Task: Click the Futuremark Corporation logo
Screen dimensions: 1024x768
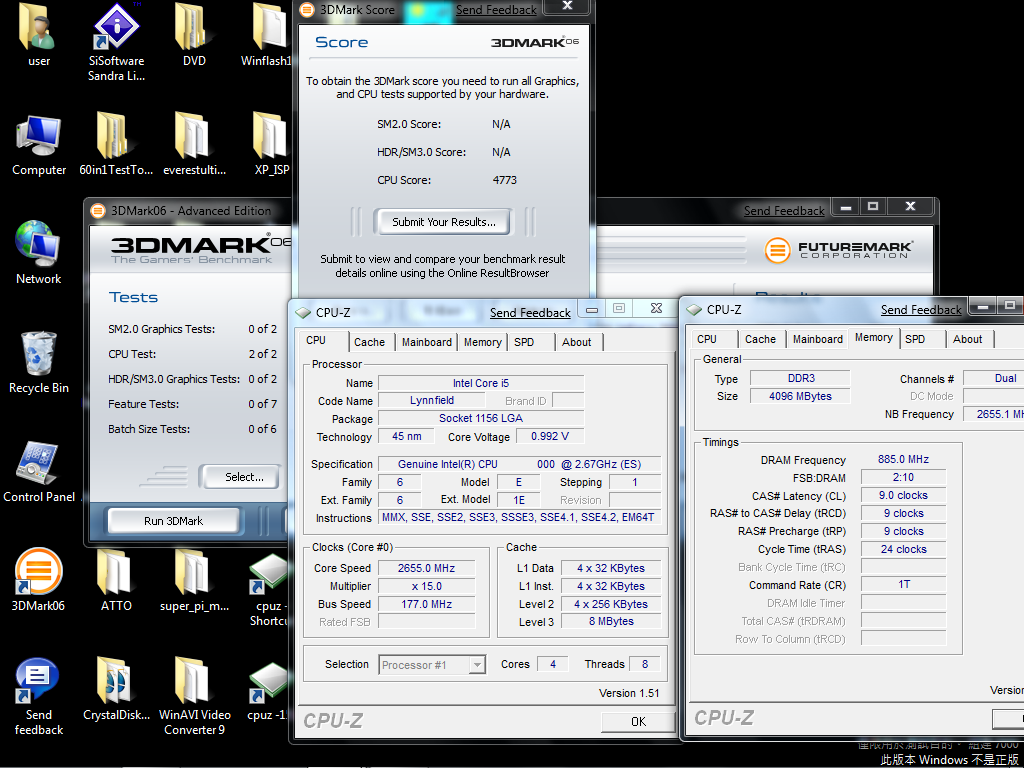Action: pos(839,249)
